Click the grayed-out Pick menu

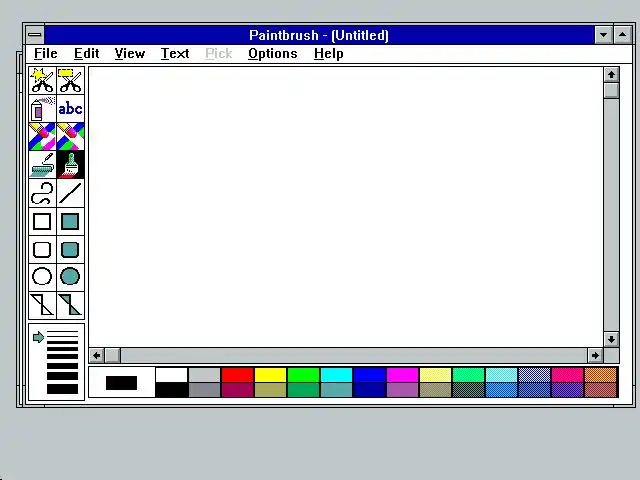pos(219,53)
